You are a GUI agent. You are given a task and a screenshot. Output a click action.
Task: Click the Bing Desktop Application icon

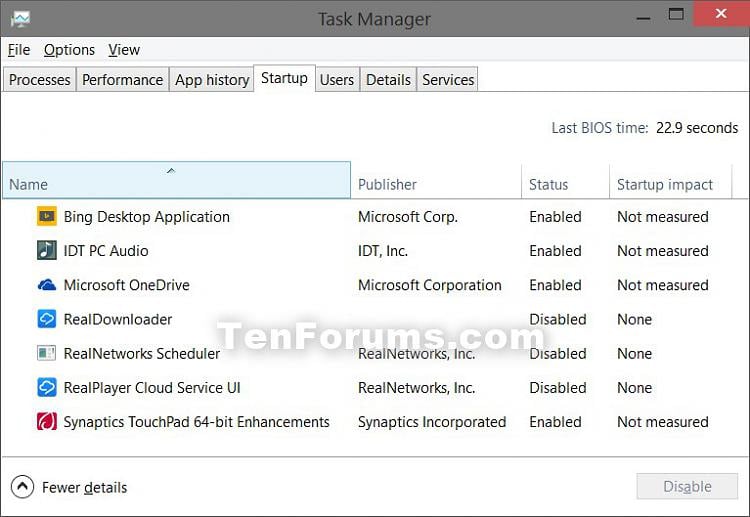point(47,216)
